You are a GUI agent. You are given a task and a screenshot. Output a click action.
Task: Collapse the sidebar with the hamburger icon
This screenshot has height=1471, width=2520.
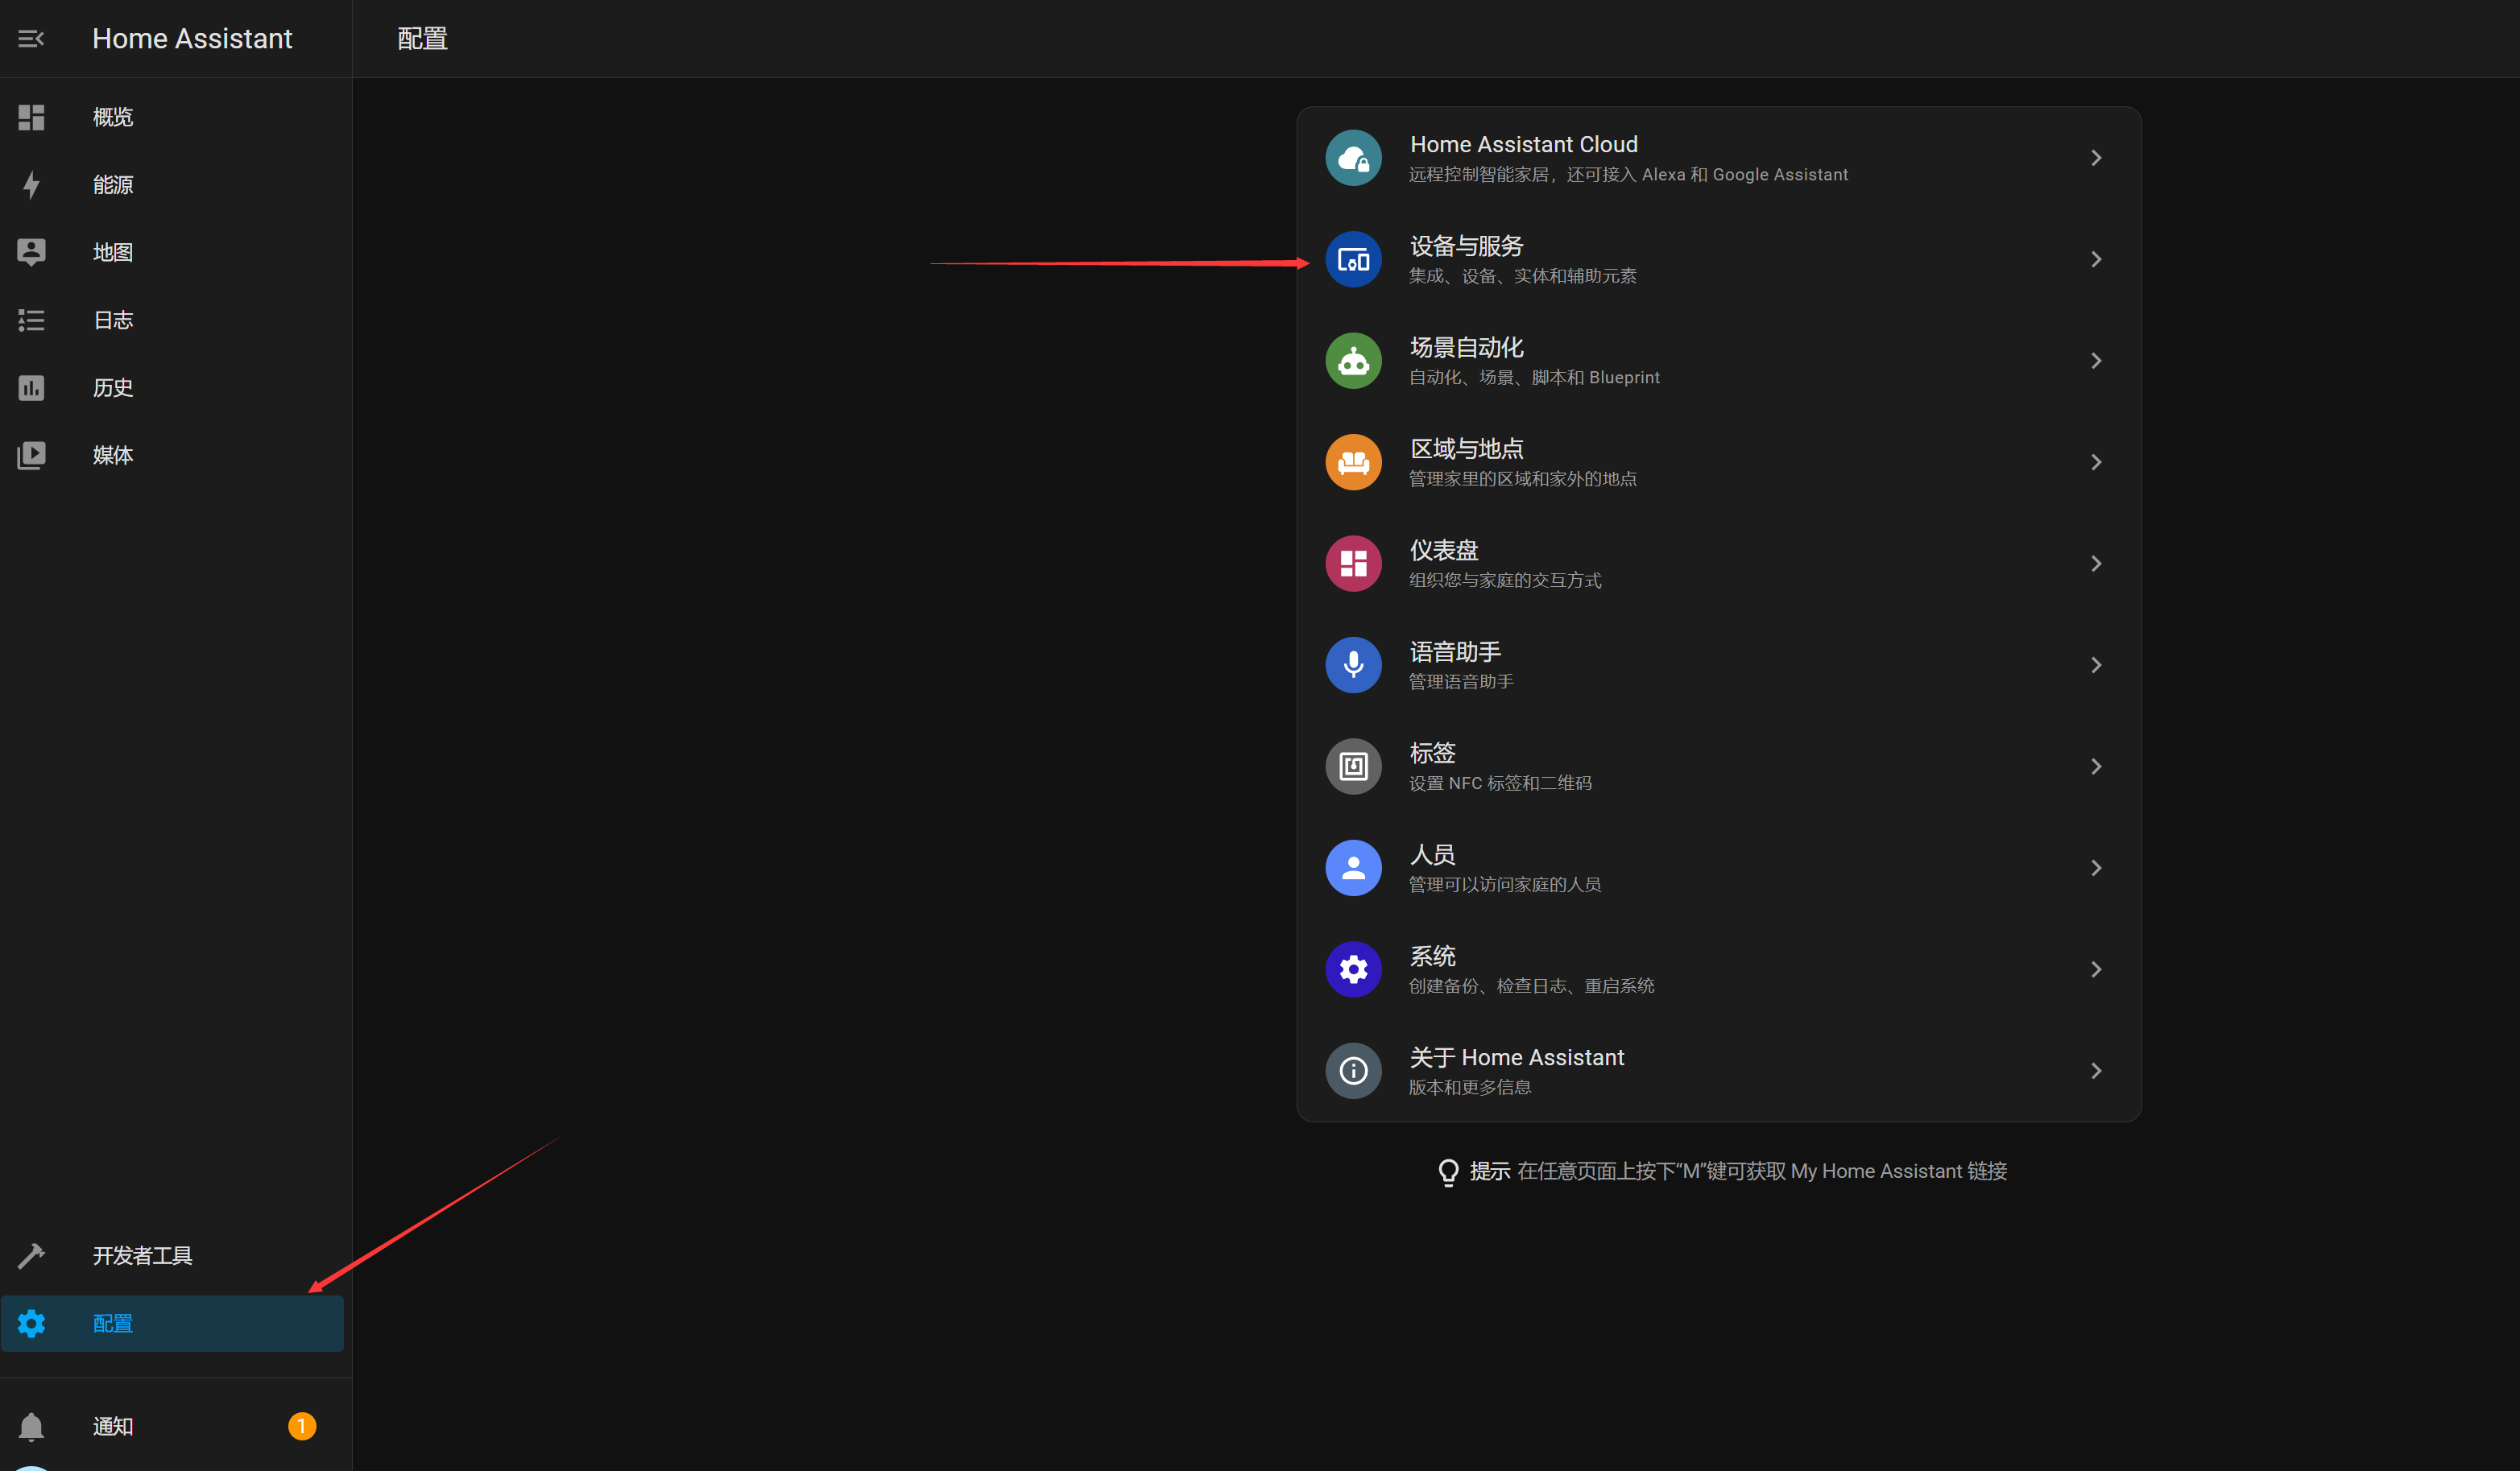[x=31, y=39]
